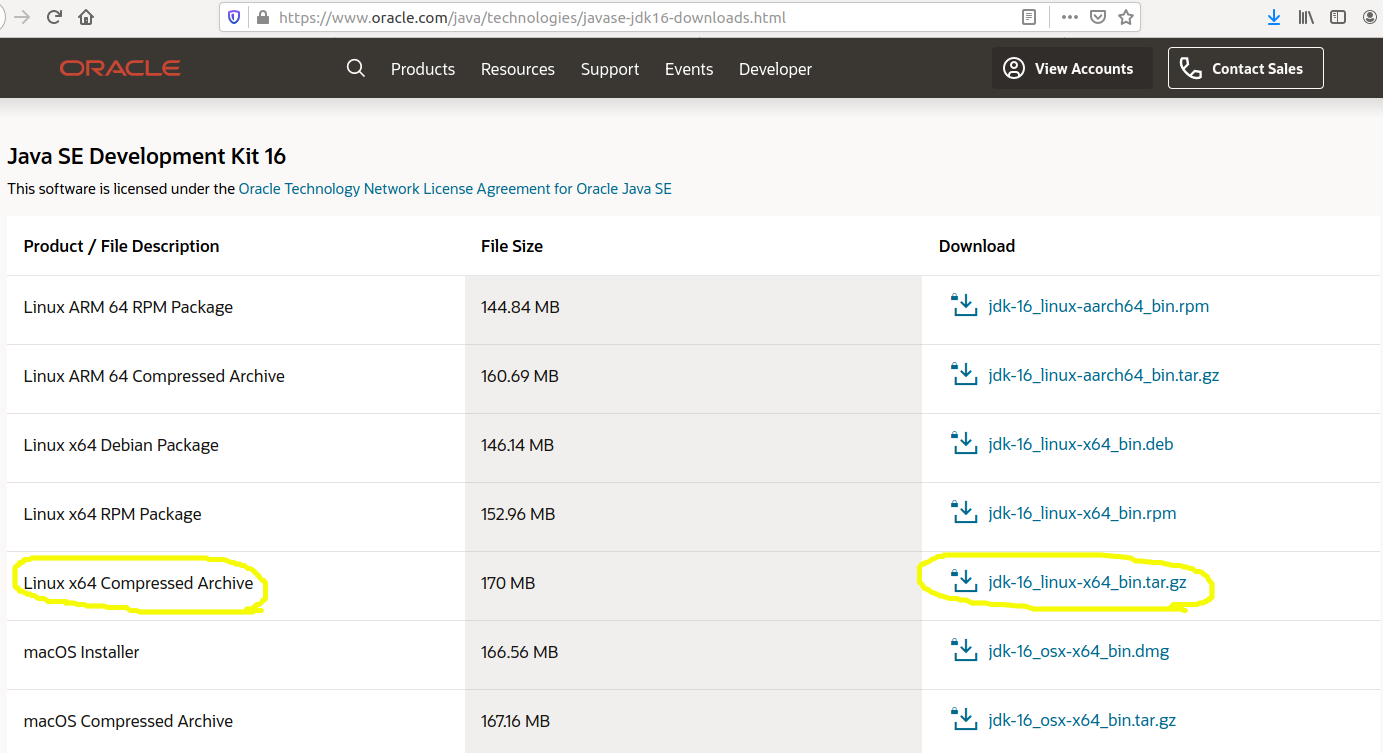Open Firefox account profile icon
Image resolution: width=1383 pixels, height=753 pixels.
point(1370,17)
